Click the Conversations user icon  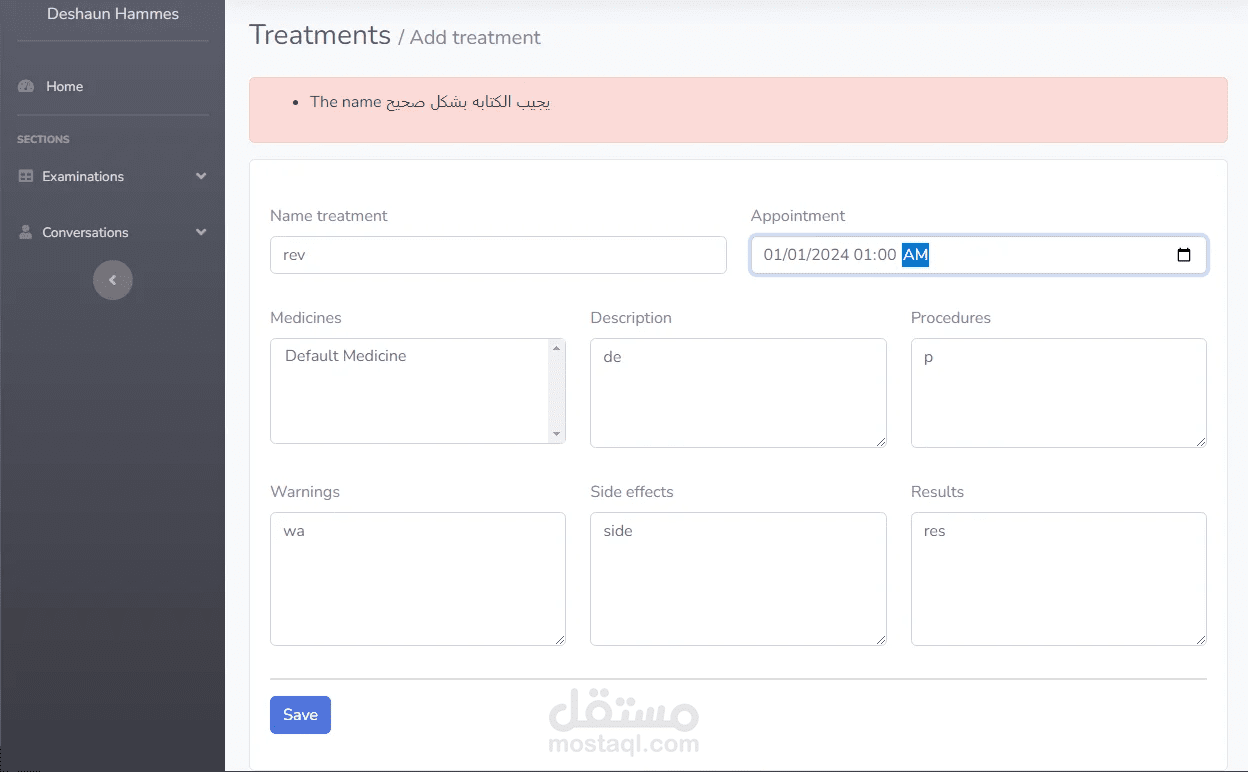click(x=26, y=232)
